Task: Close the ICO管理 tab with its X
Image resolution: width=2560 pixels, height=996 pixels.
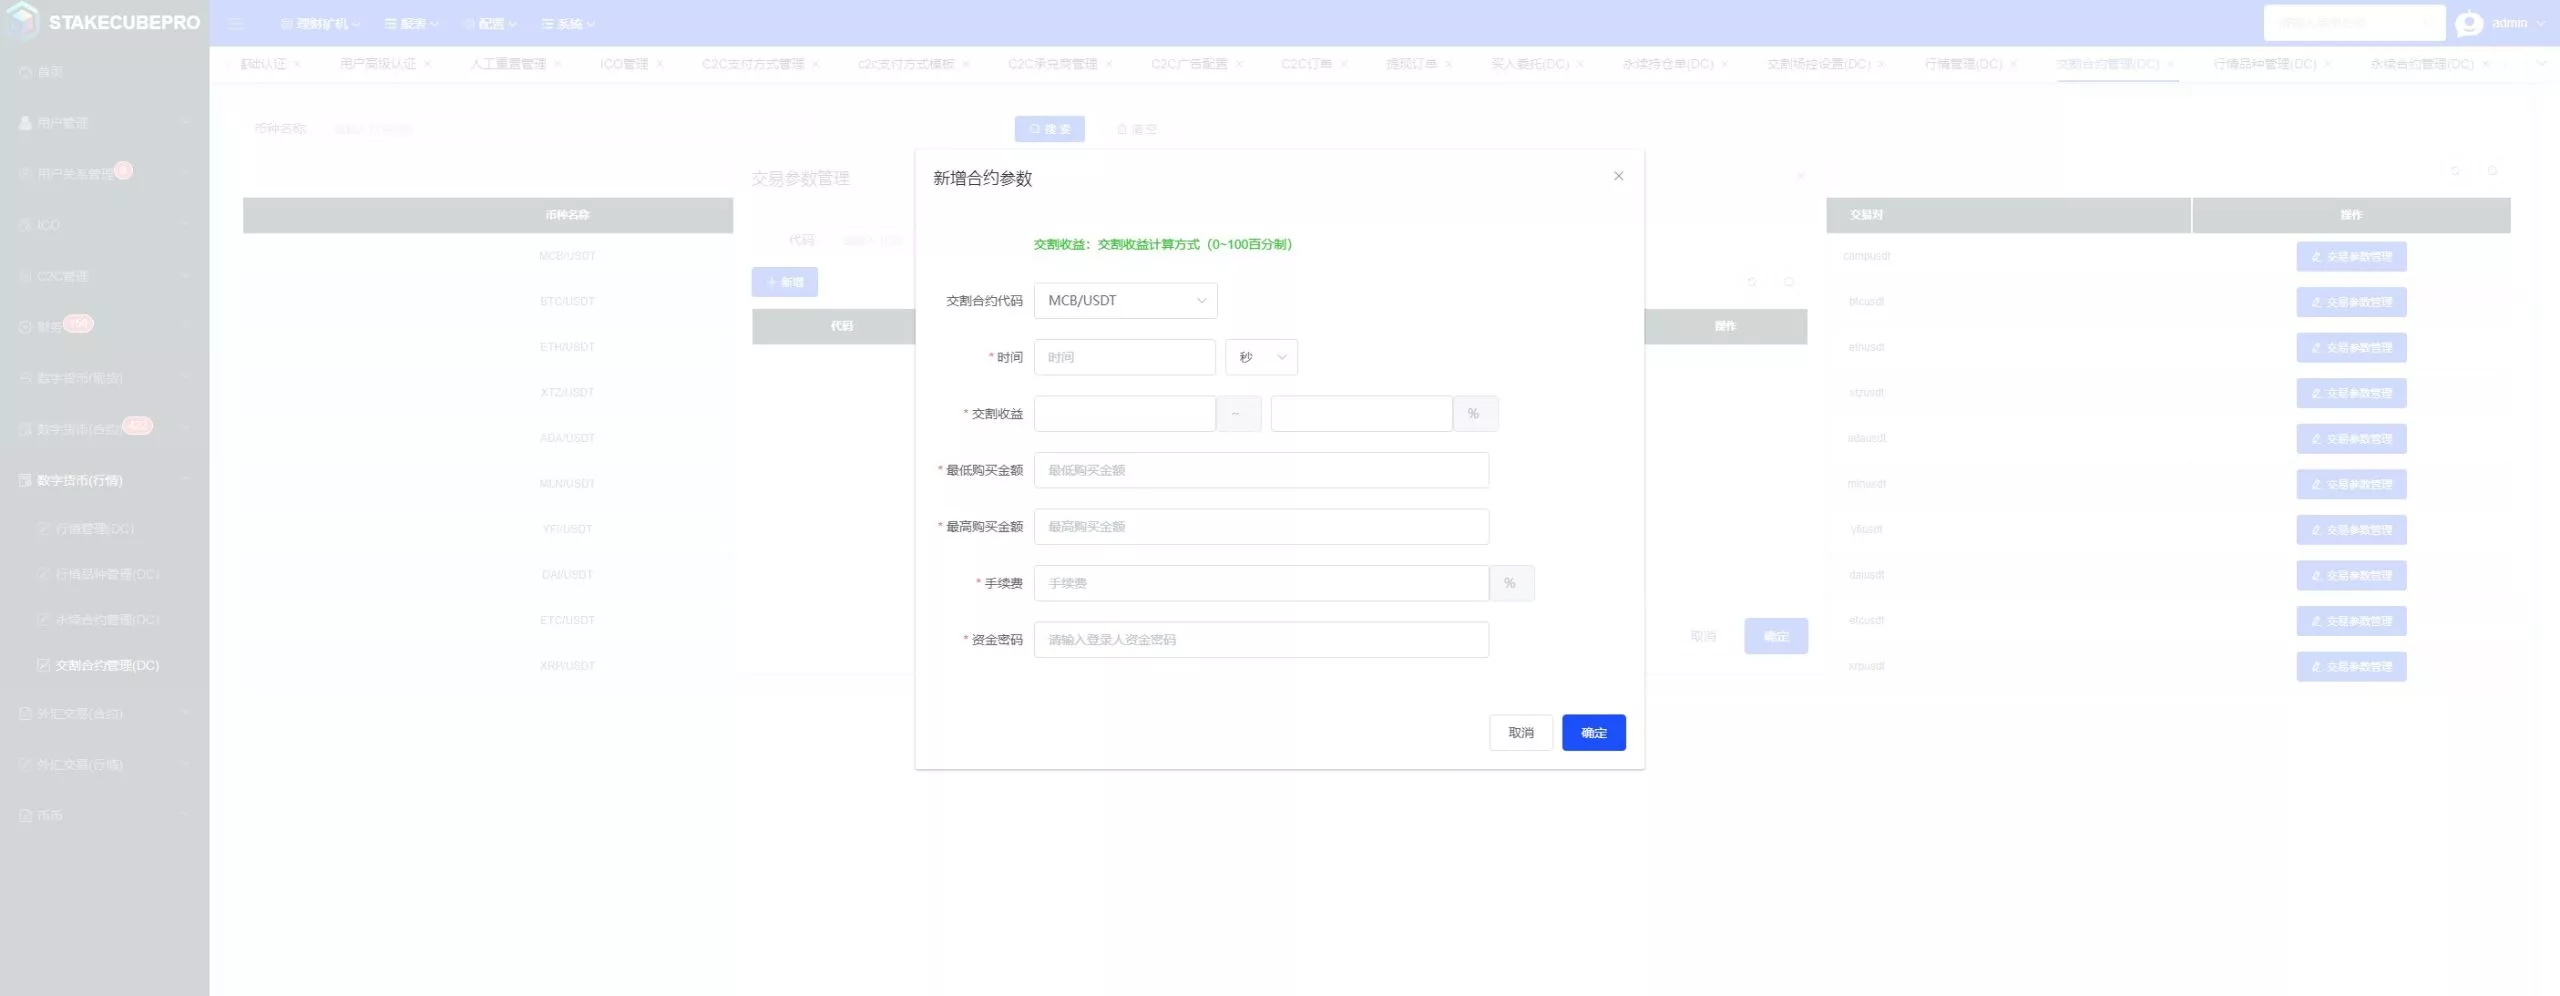Action: tap(660, 64)
